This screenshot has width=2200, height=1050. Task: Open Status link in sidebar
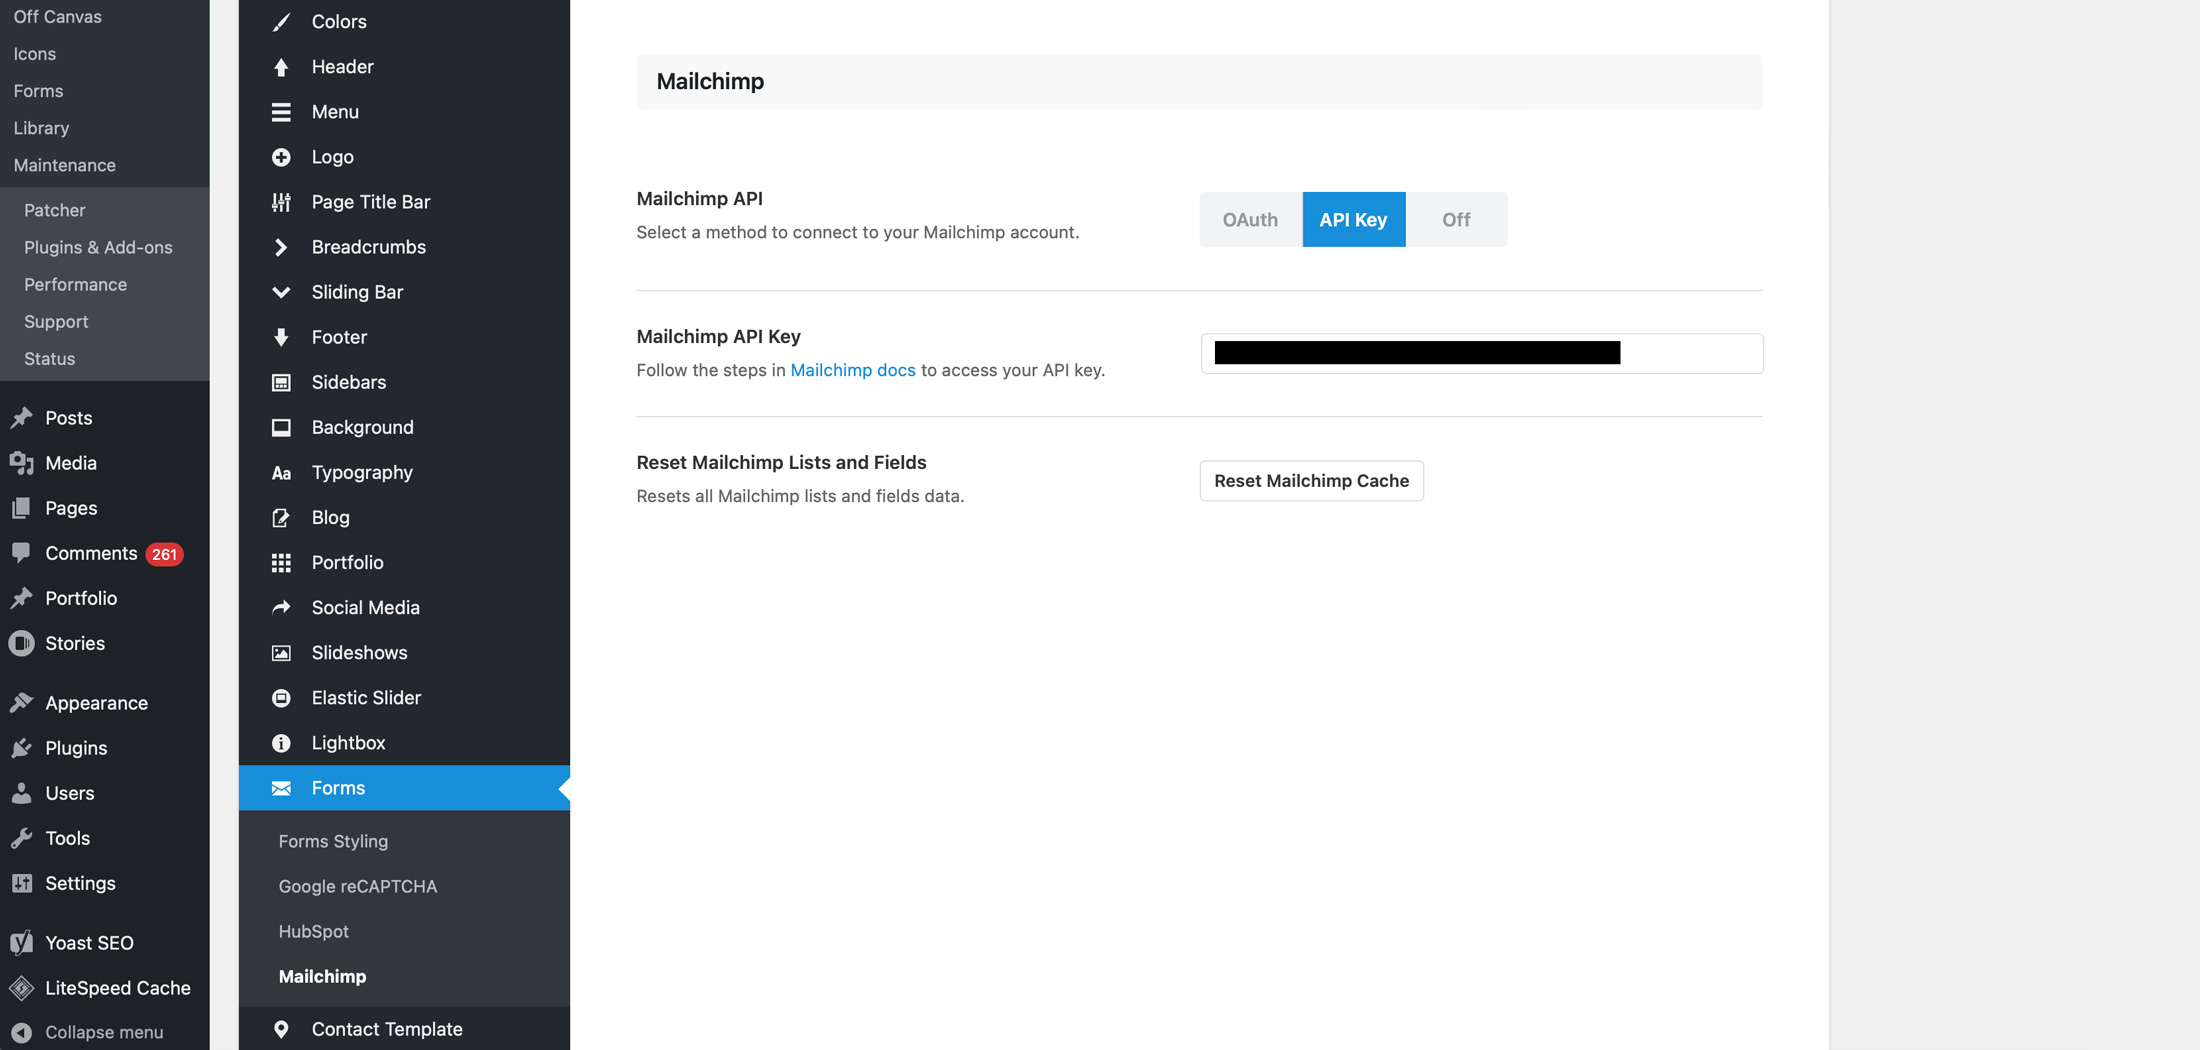click(49, 358)
